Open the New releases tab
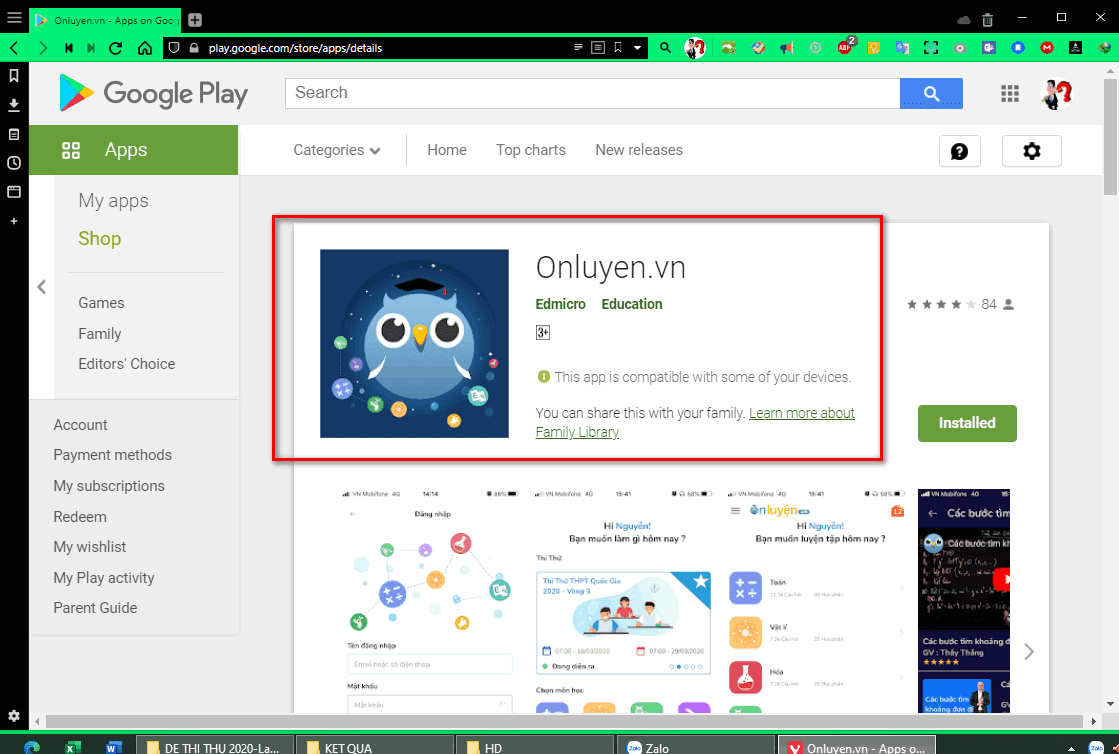Screen dimensions: 1119x754 coord(638,149)
